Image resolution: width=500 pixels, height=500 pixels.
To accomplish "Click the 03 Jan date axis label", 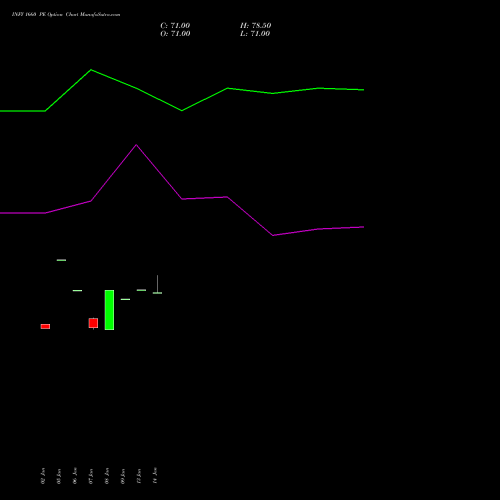I will tap(59, 476).
